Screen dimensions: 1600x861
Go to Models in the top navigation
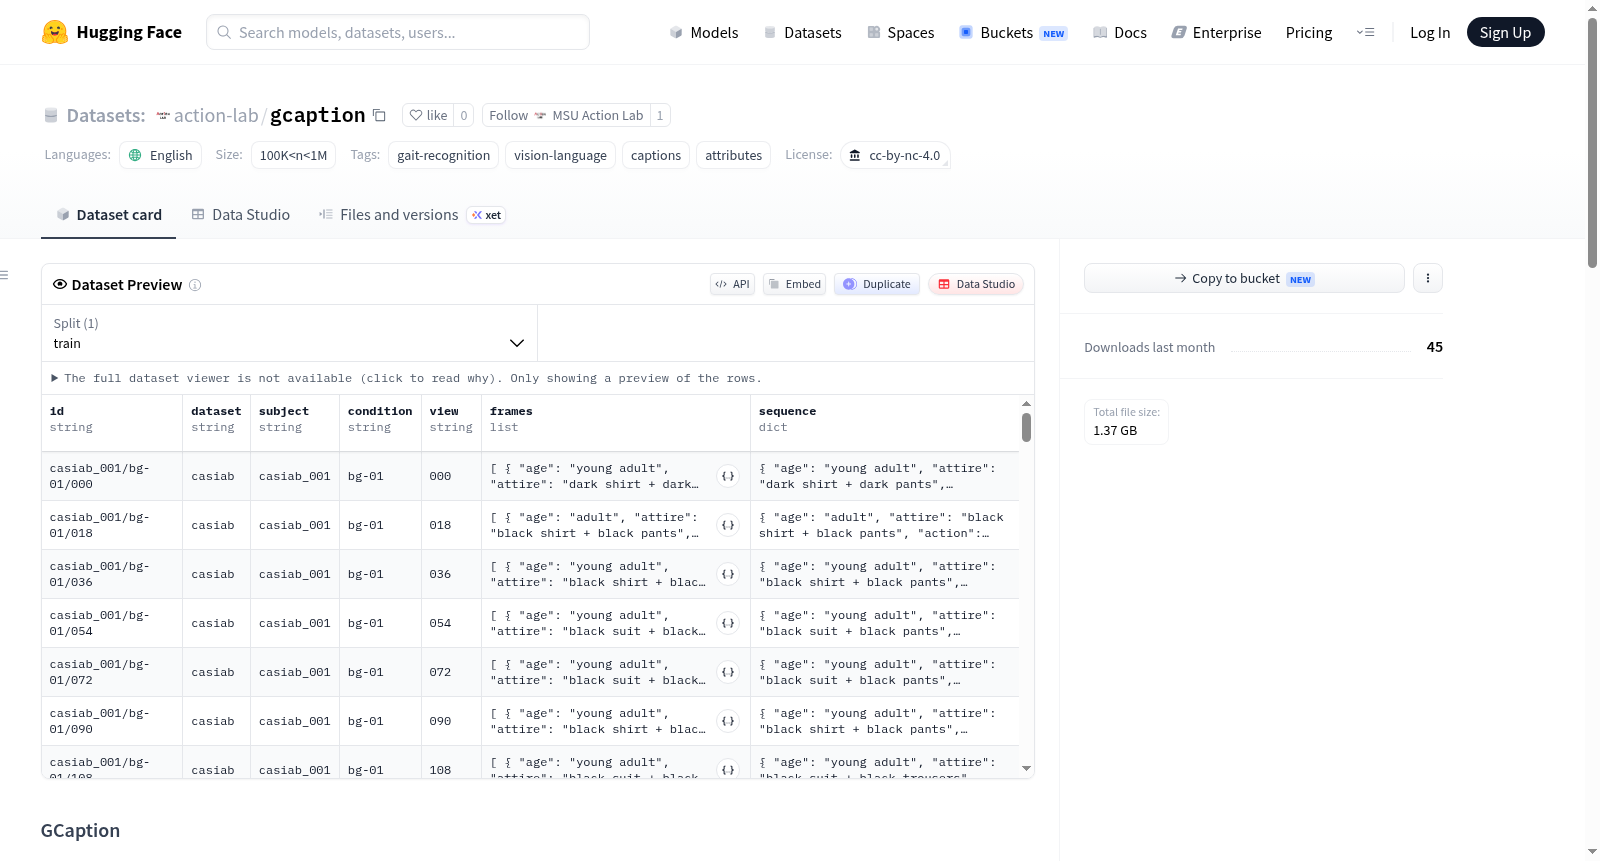point(704,32)
